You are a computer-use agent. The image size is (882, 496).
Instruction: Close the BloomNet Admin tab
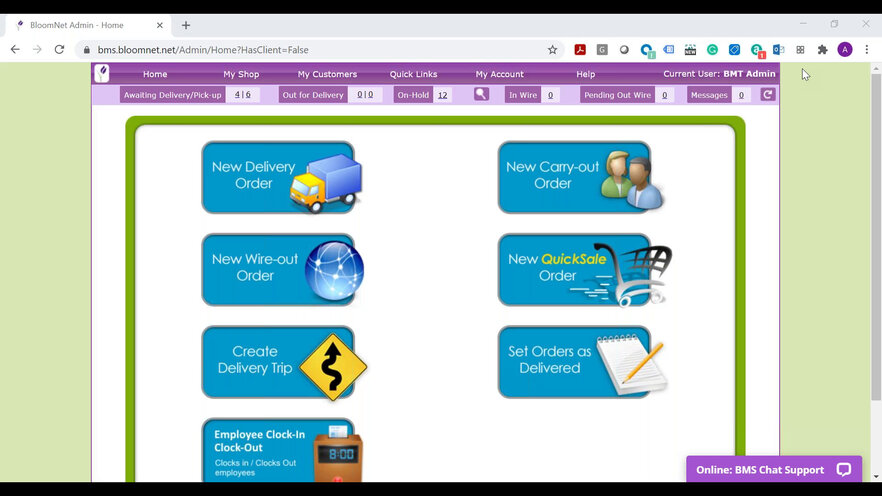click(160, 25)
